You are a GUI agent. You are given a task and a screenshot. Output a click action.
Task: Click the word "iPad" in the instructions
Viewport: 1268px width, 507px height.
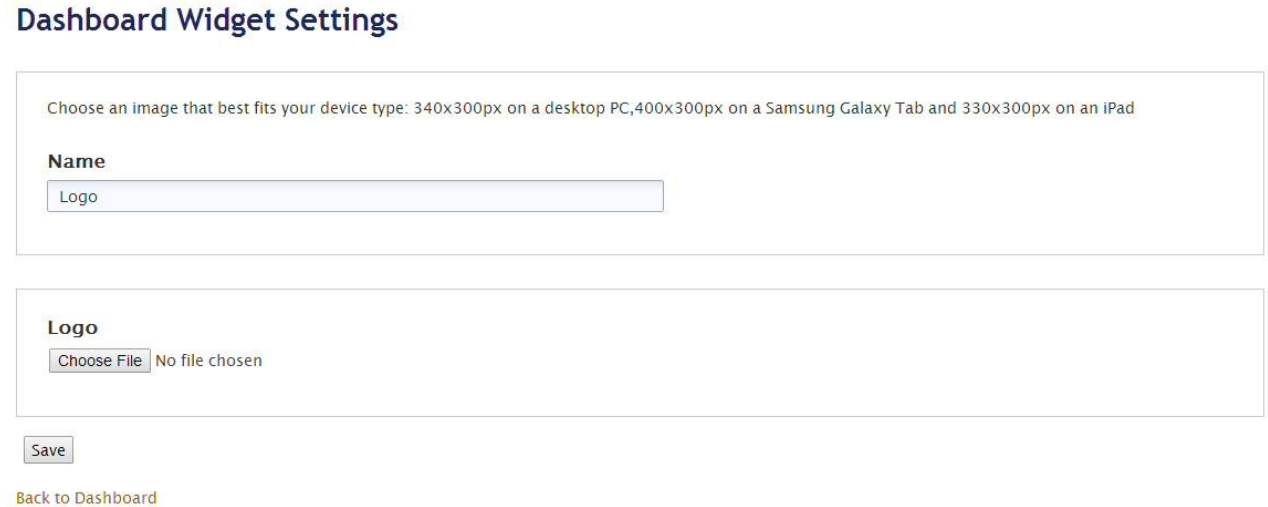[1117, 108]
